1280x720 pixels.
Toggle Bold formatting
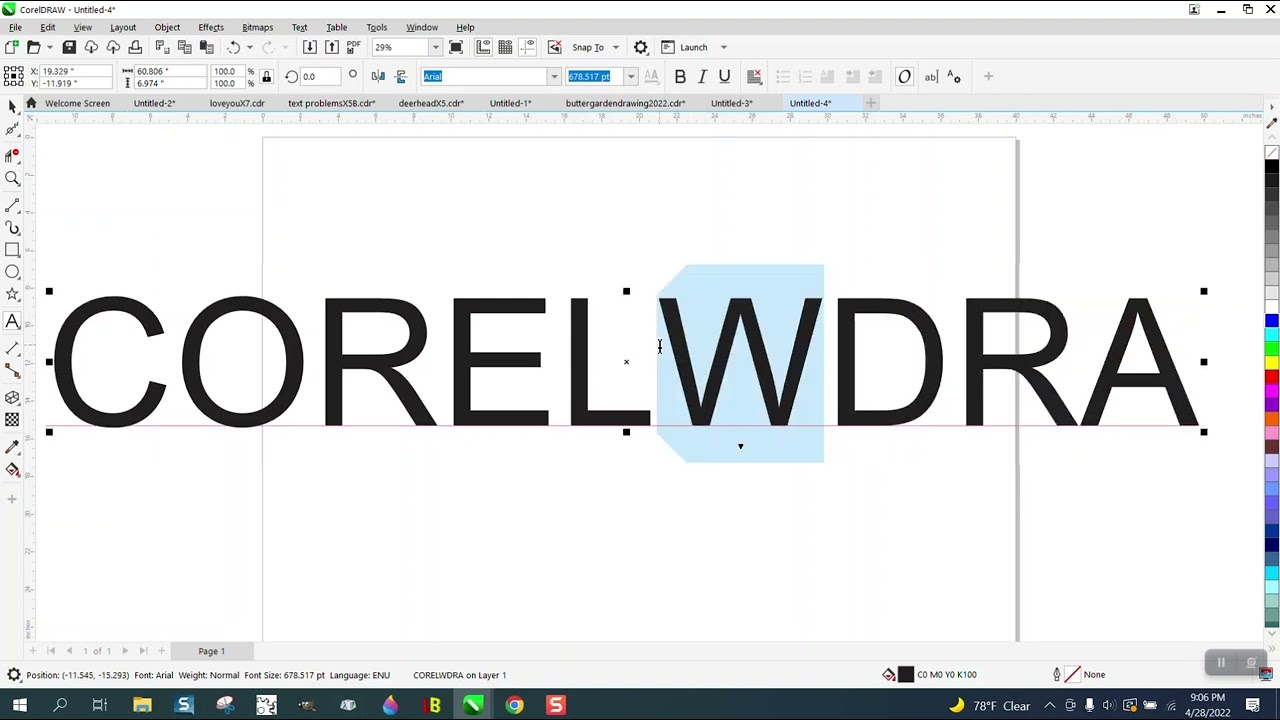(x=680, y=76)
